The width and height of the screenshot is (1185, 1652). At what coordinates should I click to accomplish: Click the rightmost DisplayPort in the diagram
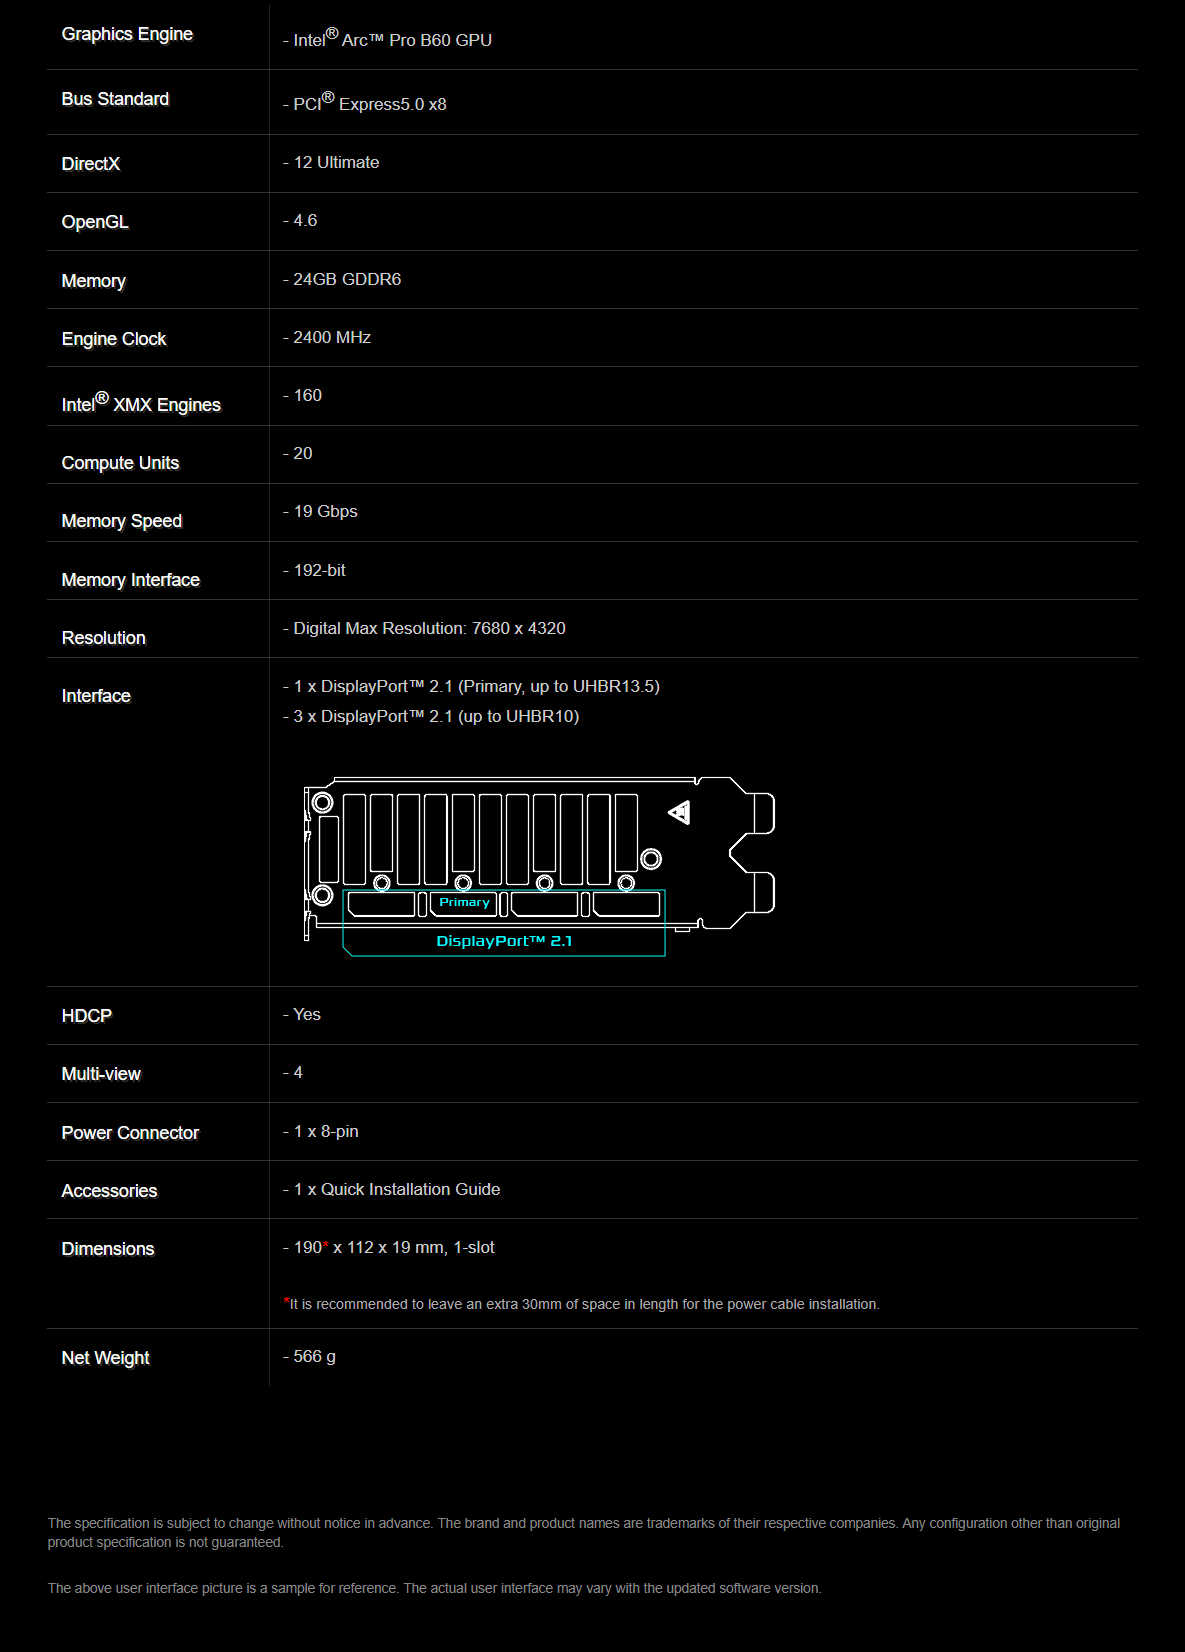[x=626, y=905]
